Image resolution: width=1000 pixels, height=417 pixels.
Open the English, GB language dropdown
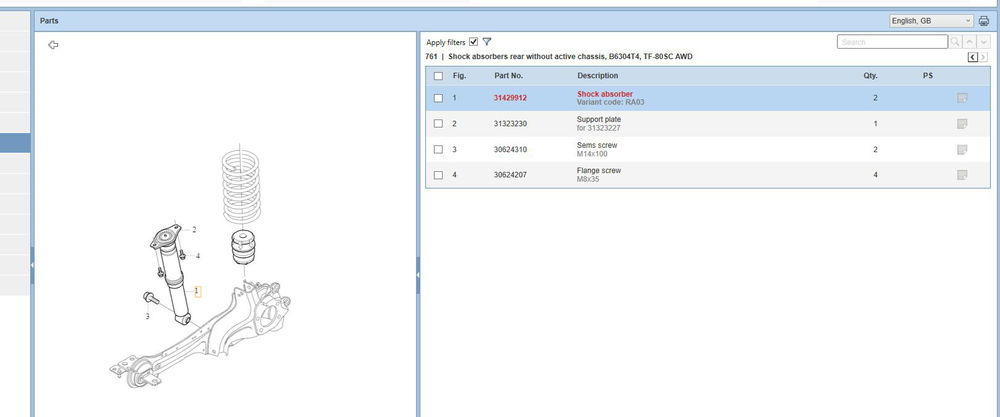click(930, 21)
